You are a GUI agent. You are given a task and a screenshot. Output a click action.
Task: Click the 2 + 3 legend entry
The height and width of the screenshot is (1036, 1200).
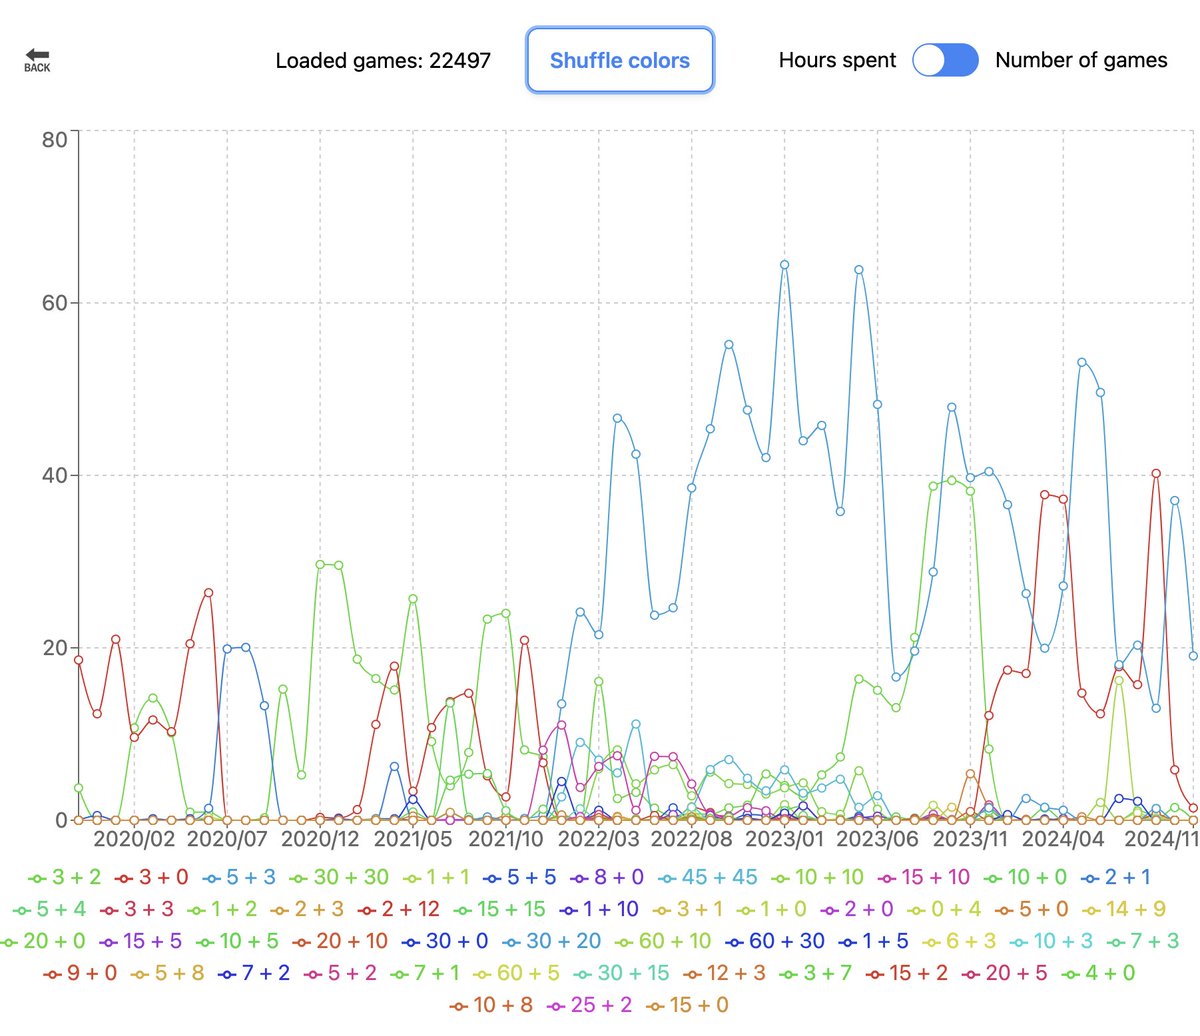click(x=305, y=909)
